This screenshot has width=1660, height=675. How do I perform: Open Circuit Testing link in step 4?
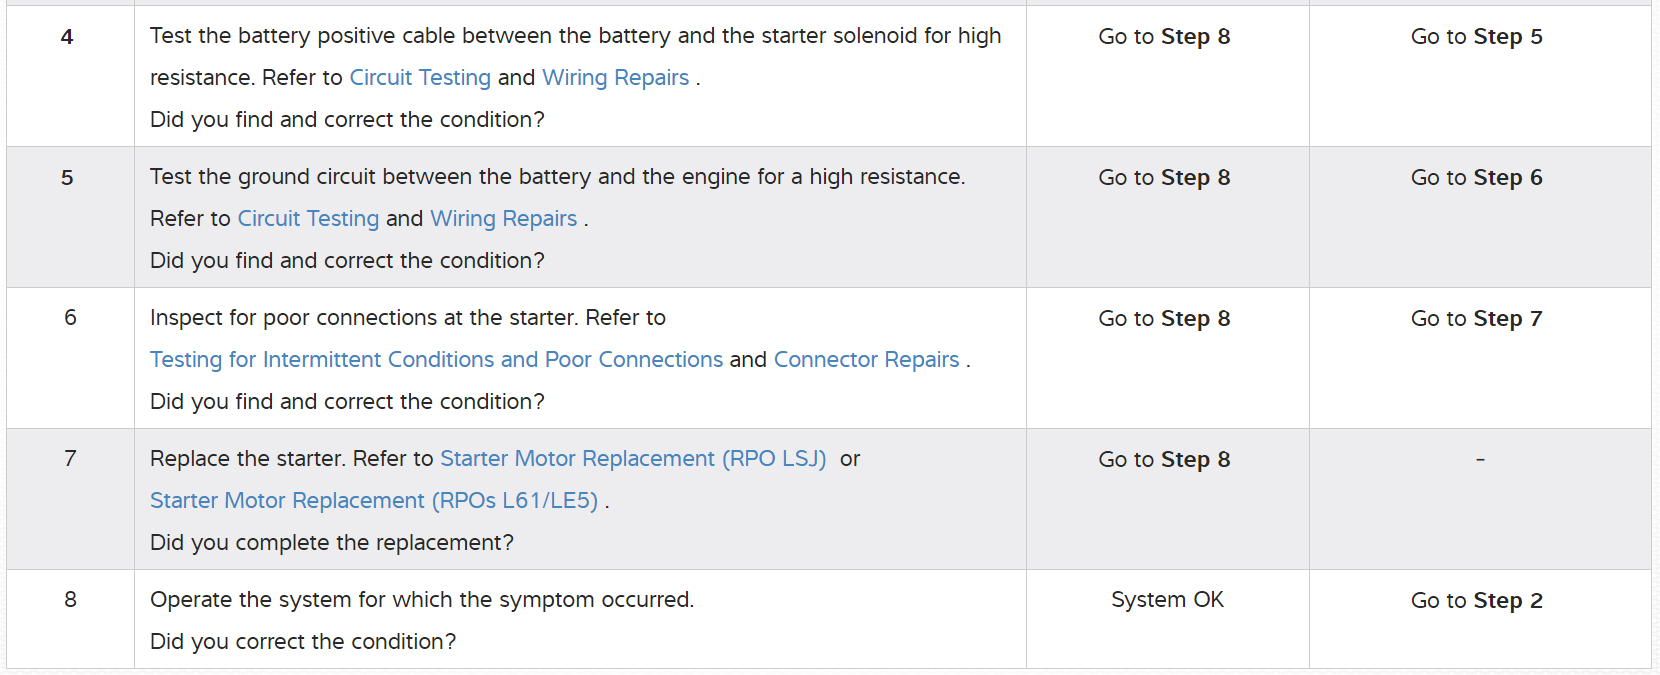420,78
